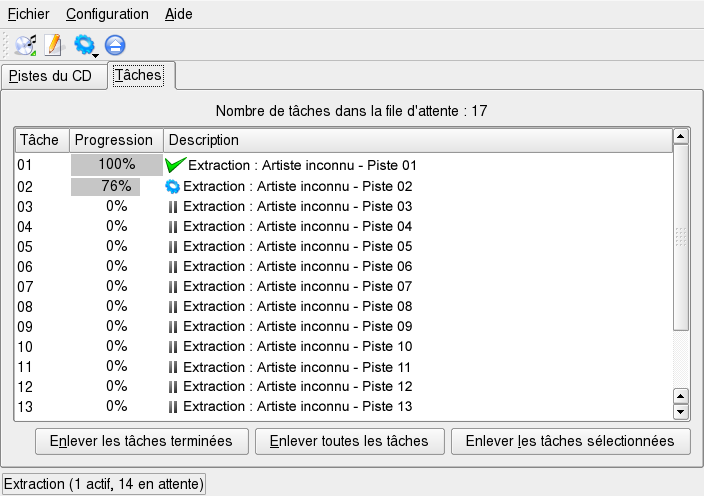Click the pencil edit icon in toolbar
The height and width of the screenshot is (496, 704).
pos(54,45)
